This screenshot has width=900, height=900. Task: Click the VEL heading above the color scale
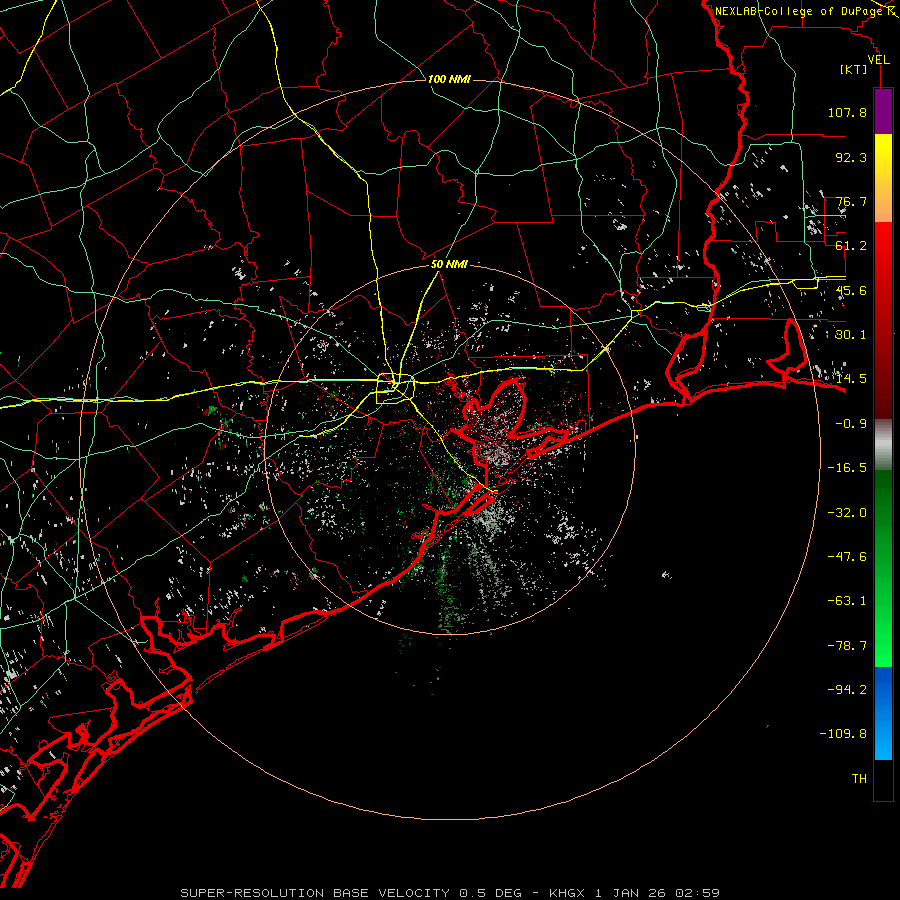[x=878, y=60]
